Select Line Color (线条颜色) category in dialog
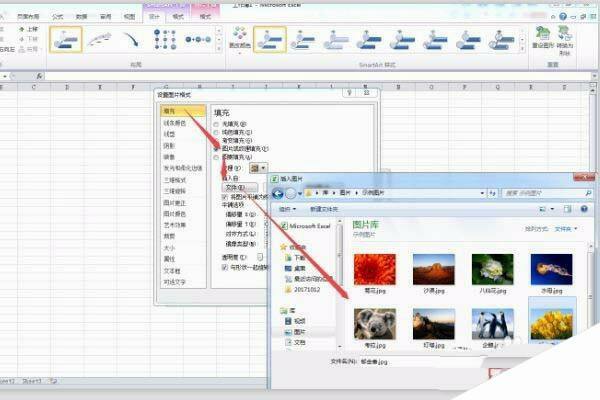Viewport: 600px width, 400px height. (175, 123)
